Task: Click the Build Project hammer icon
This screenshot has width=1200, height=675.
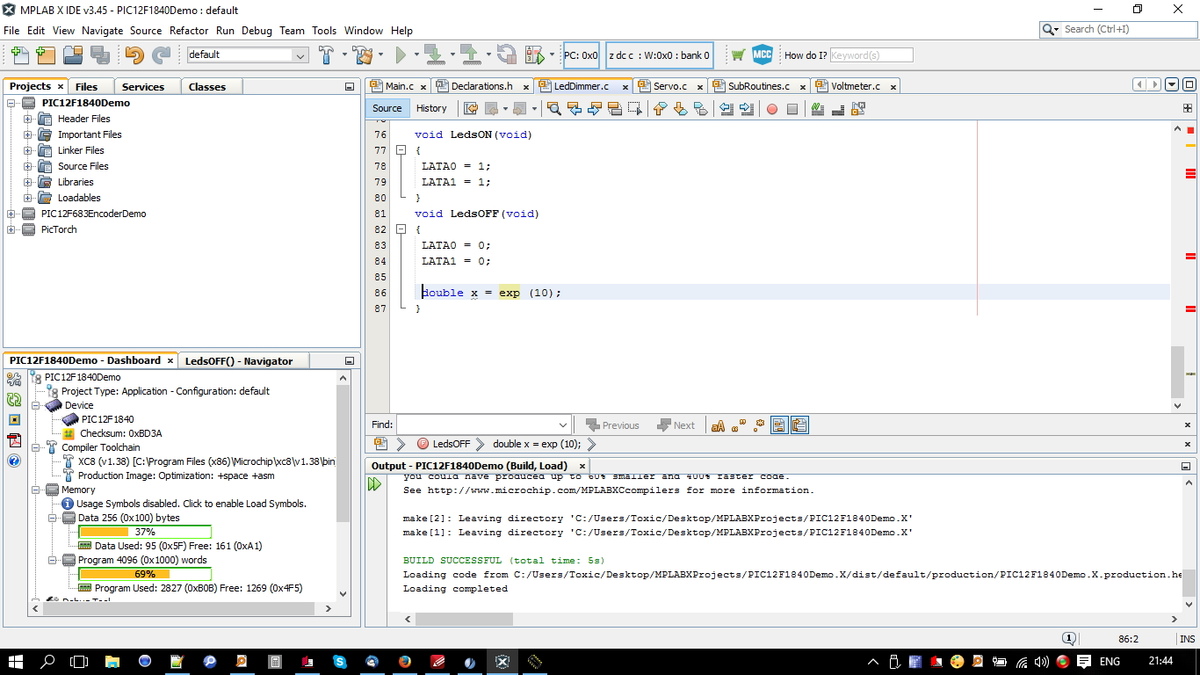Action: pos(327,55)
